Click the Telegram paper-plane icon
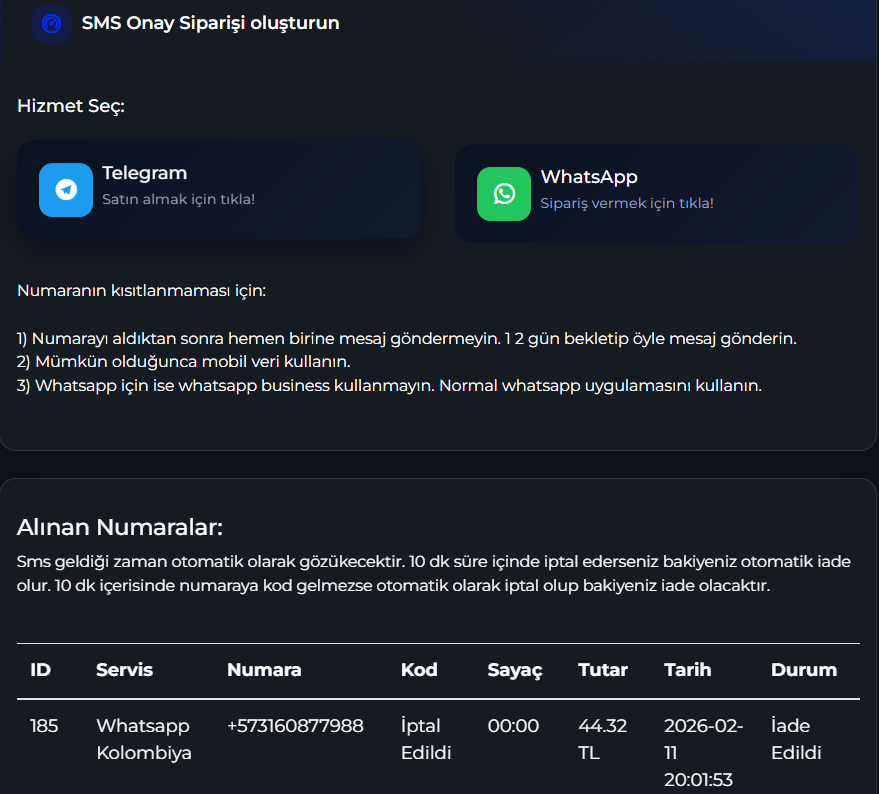879x794 pixels. coord(66,190)
